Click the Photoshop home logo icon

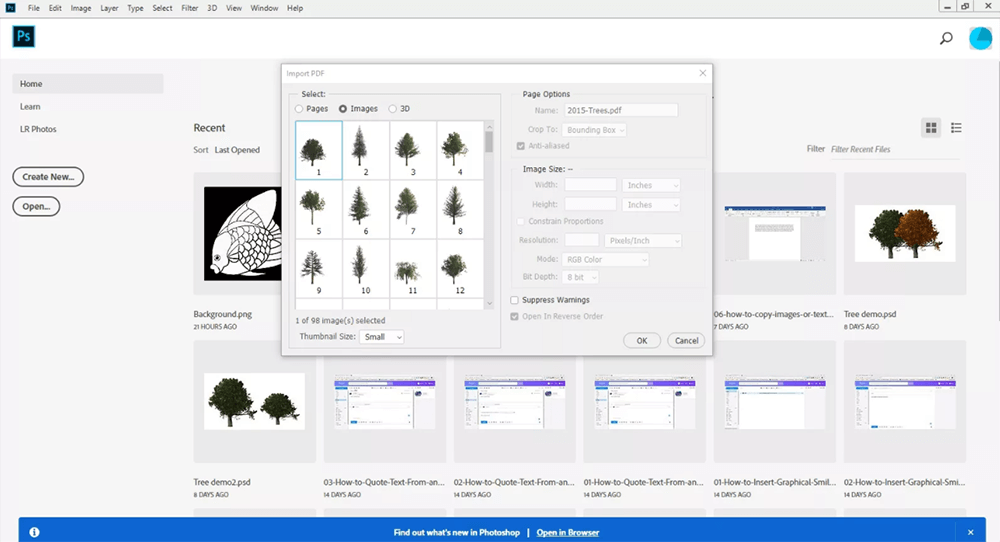click(24, 37)
